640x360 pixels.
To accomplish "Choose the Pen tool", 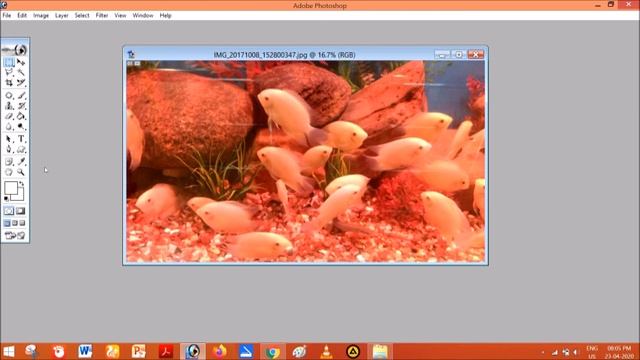I will (x=9, y=149).
